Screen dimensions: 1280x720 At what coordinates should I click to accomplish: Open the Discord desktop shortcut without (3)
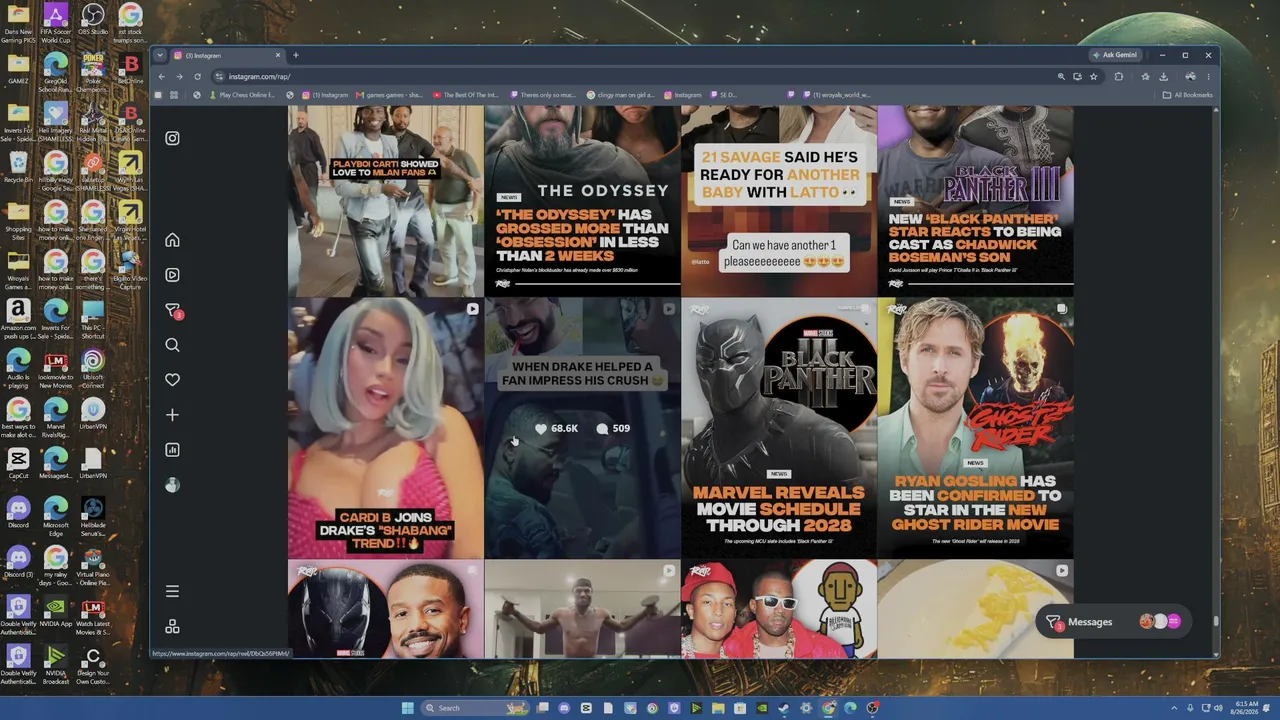coord(18,513)
